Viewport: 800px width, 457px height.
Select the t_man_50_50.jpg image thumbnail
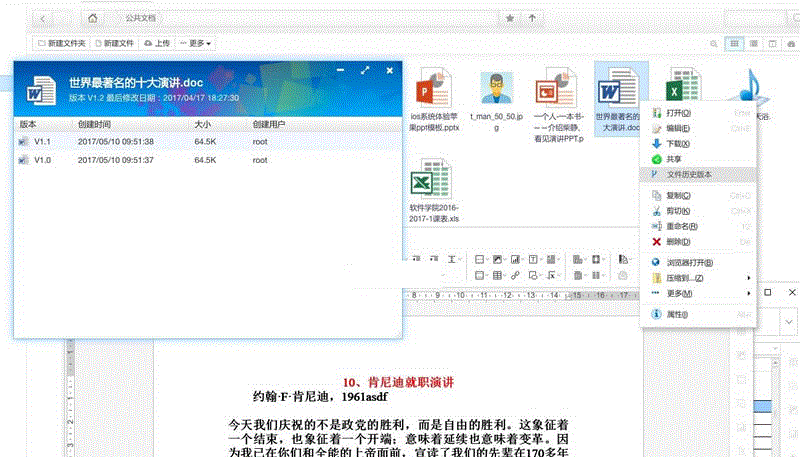click(x=496, y=92)
